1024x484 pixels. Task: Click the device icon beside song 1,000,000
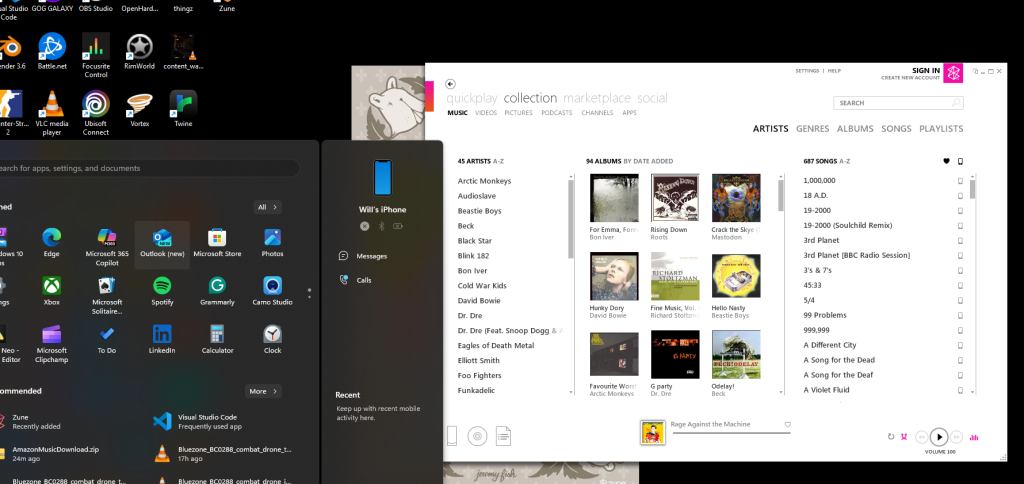click(961, 181)
